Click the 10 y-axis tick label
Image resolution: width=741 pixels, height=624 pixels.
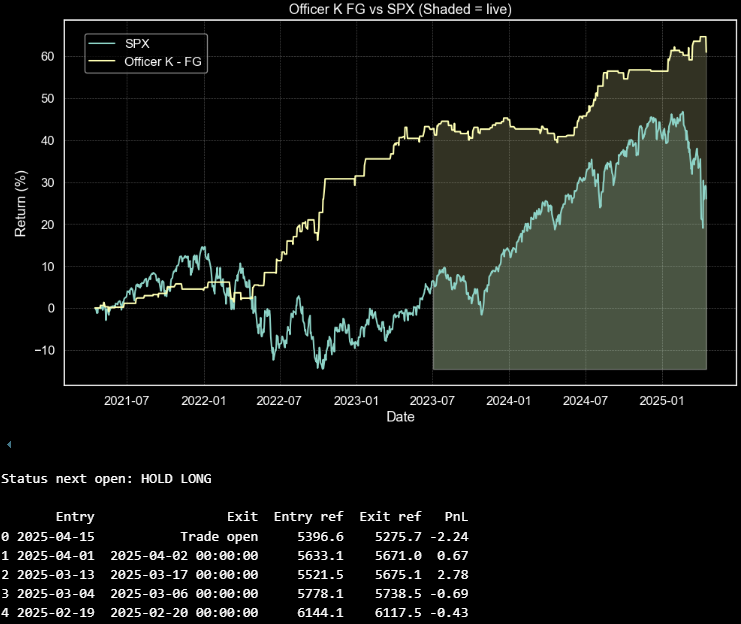click(48, 267)
